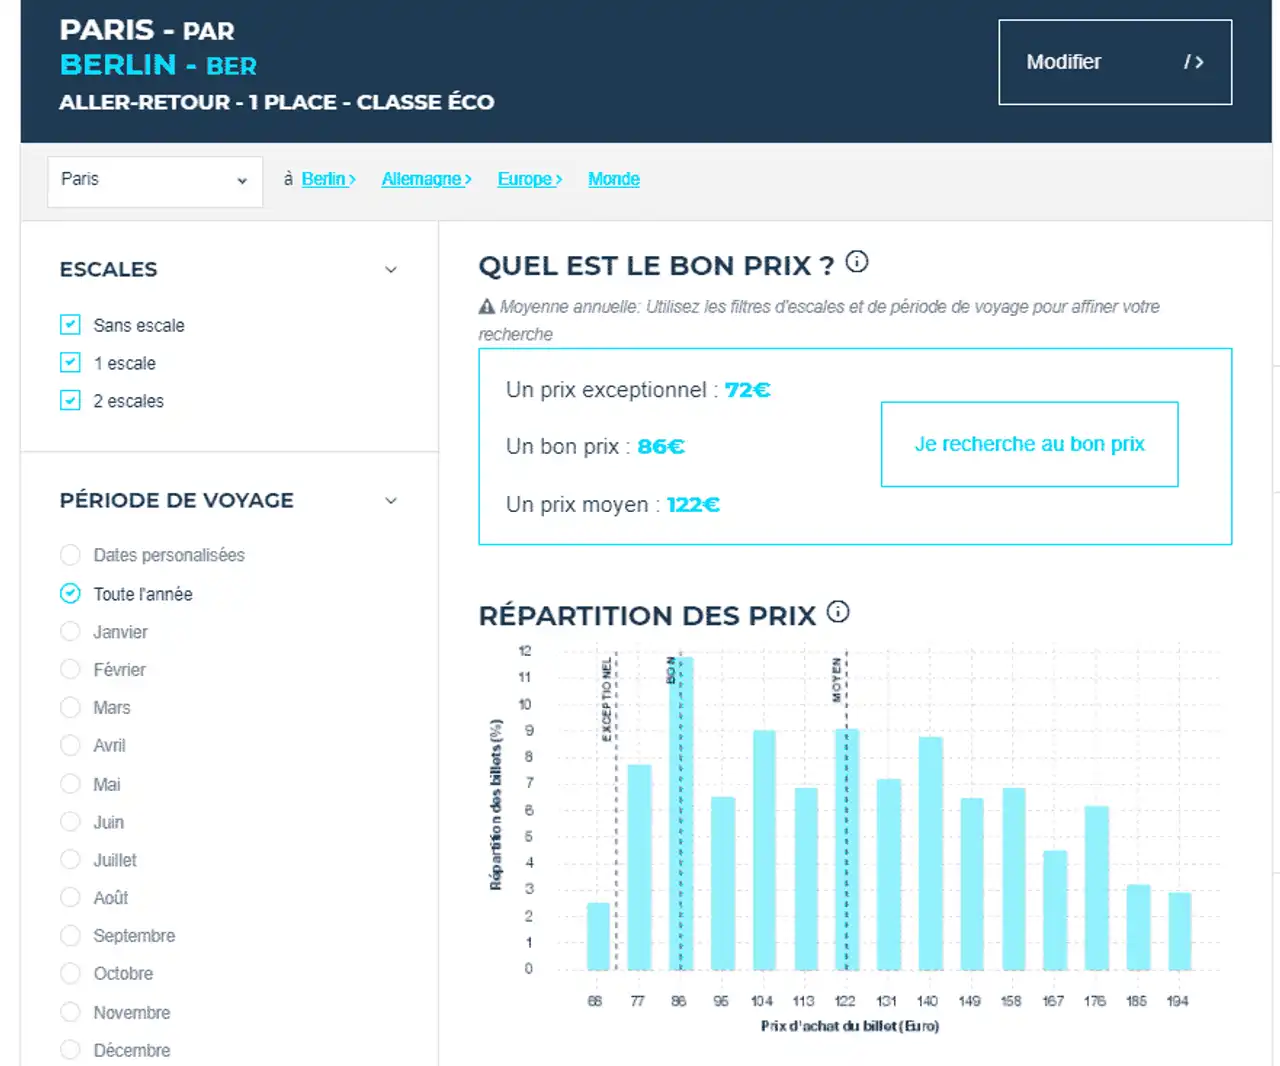The width and height of the screenshot is (1280, 1066).
Task: Uncheck the 'Sans escale' checkbox
Action: click(70, 325)
